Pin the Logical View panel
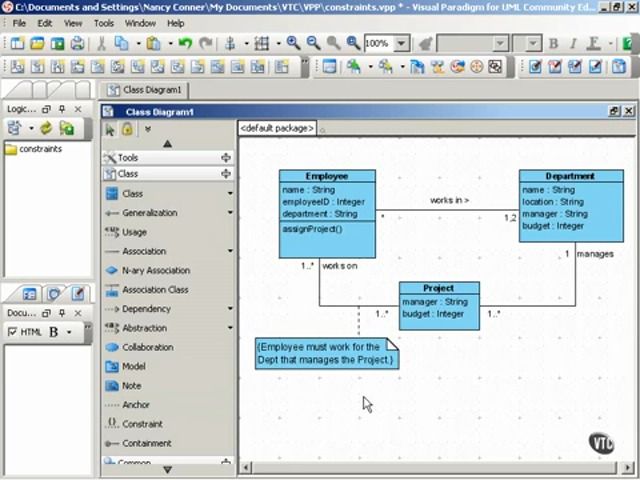The height and width of the screenshot is (480, 640). pyautogui.click(x=62, y=109)
